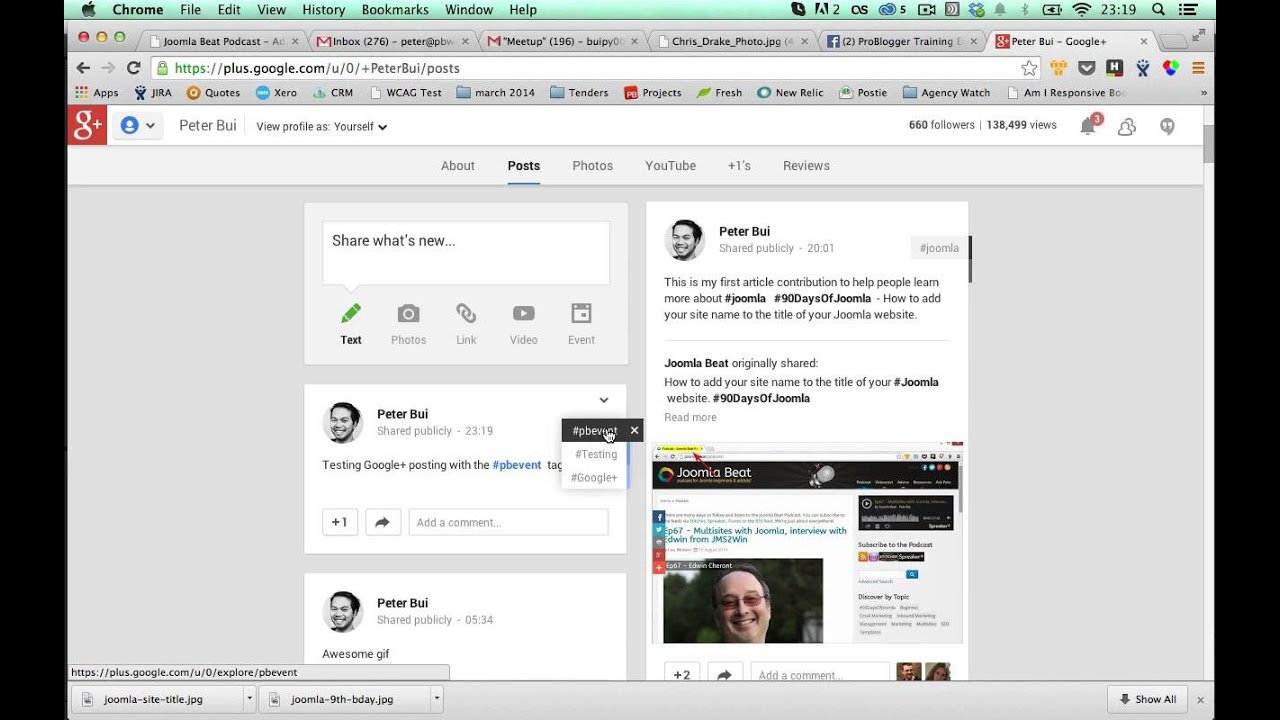Click the Wi-Fi status icon

tap(1082, 10)
